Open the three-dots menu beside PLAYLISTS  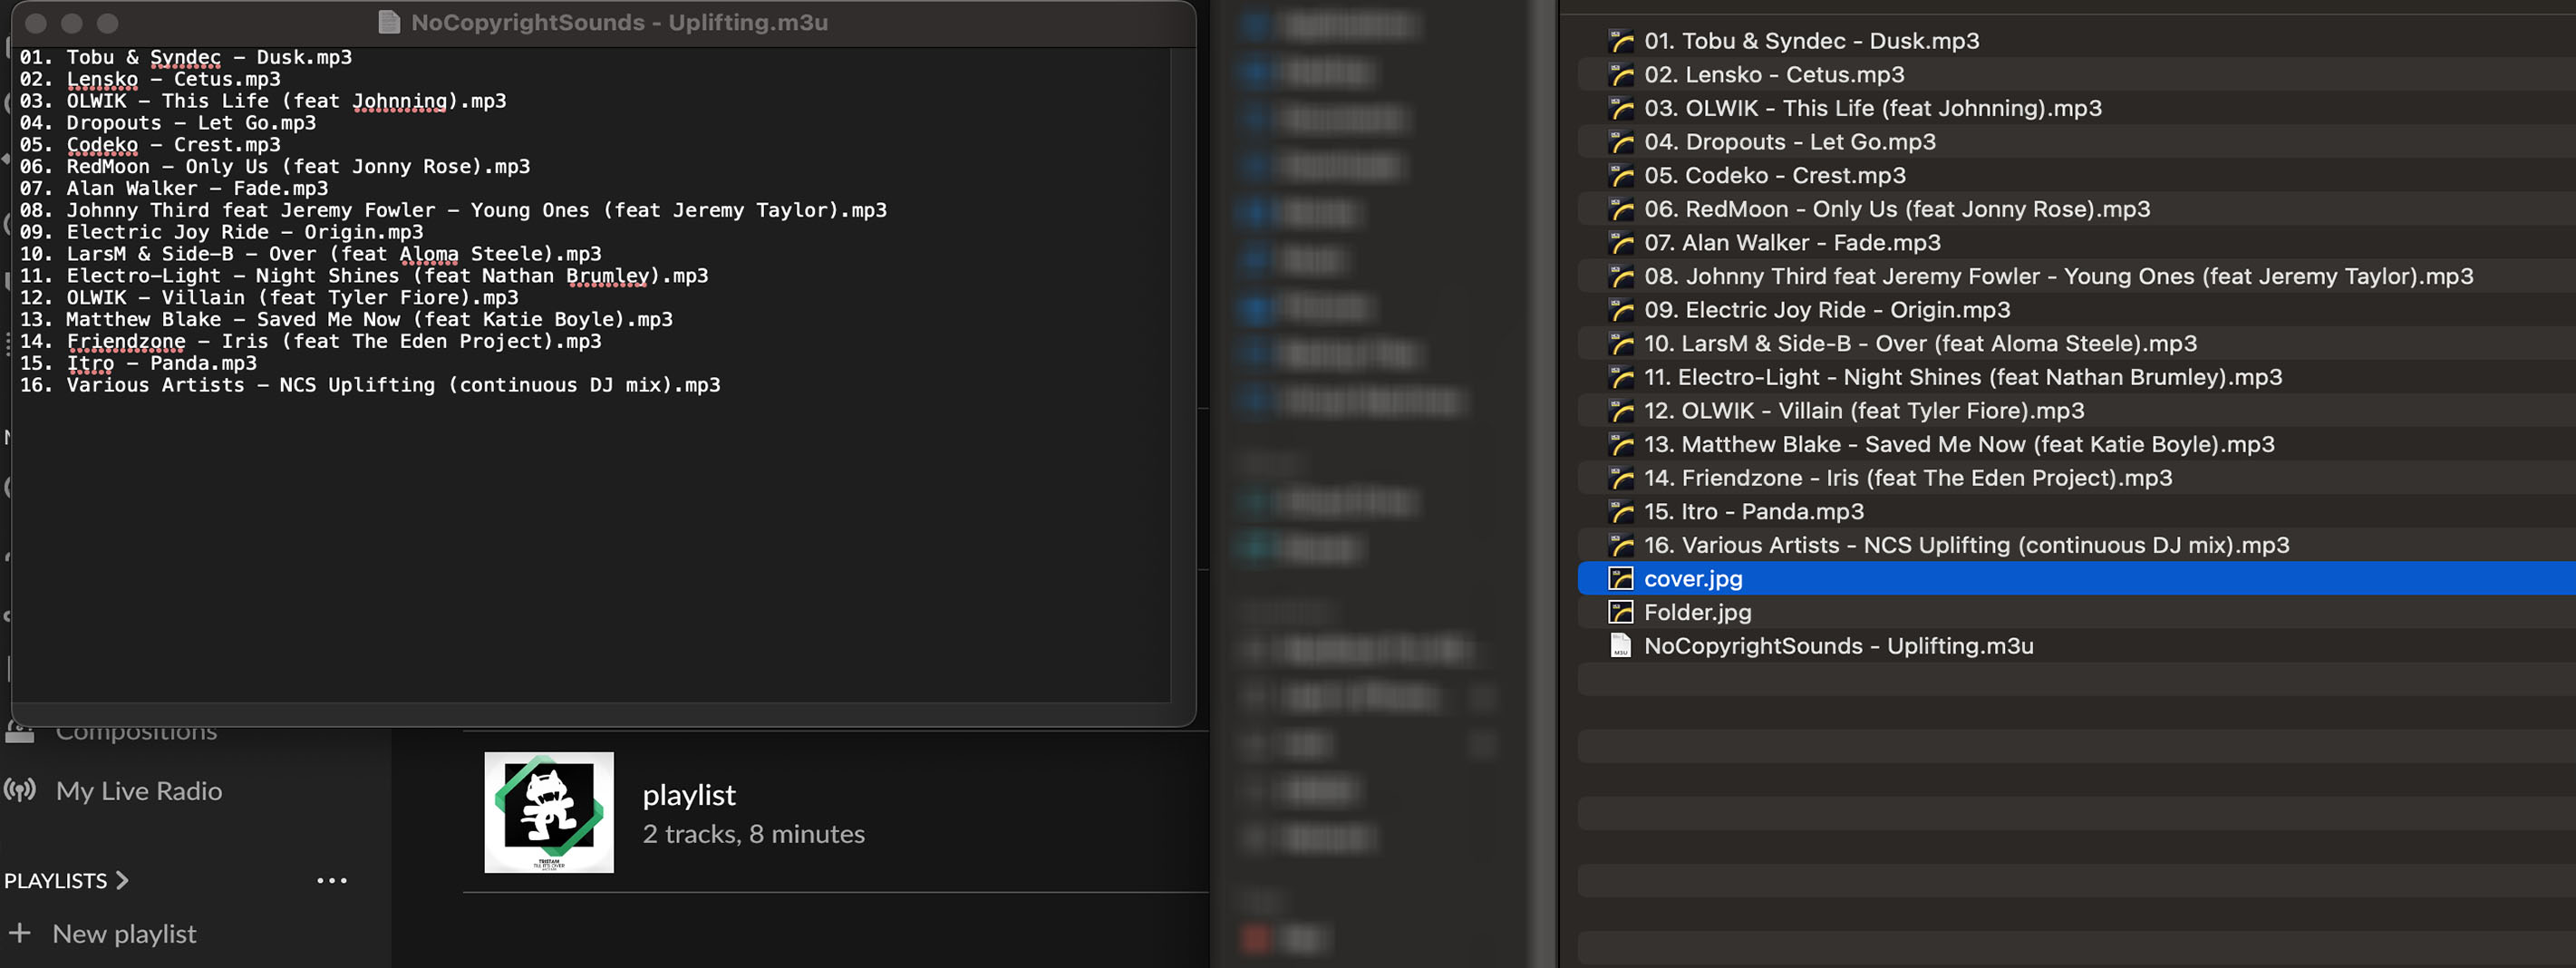point(332,881)
